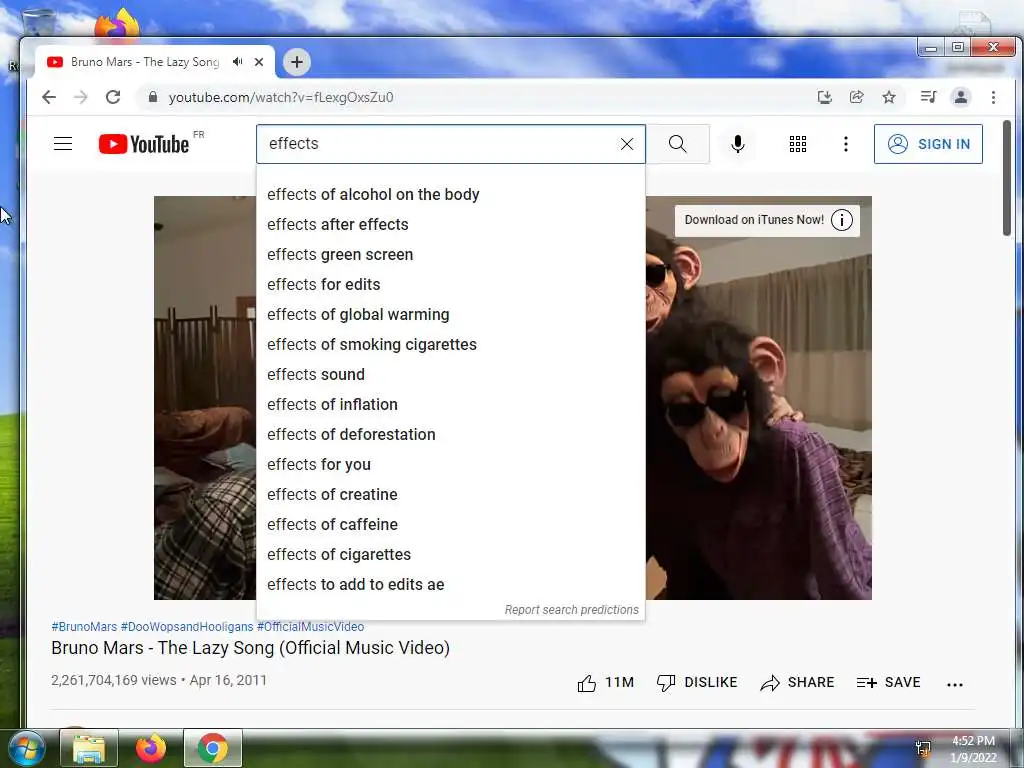Viewport: 1024px width, 768px height.
Task: Open the Windows Start orb
Action: coord(26,748)
